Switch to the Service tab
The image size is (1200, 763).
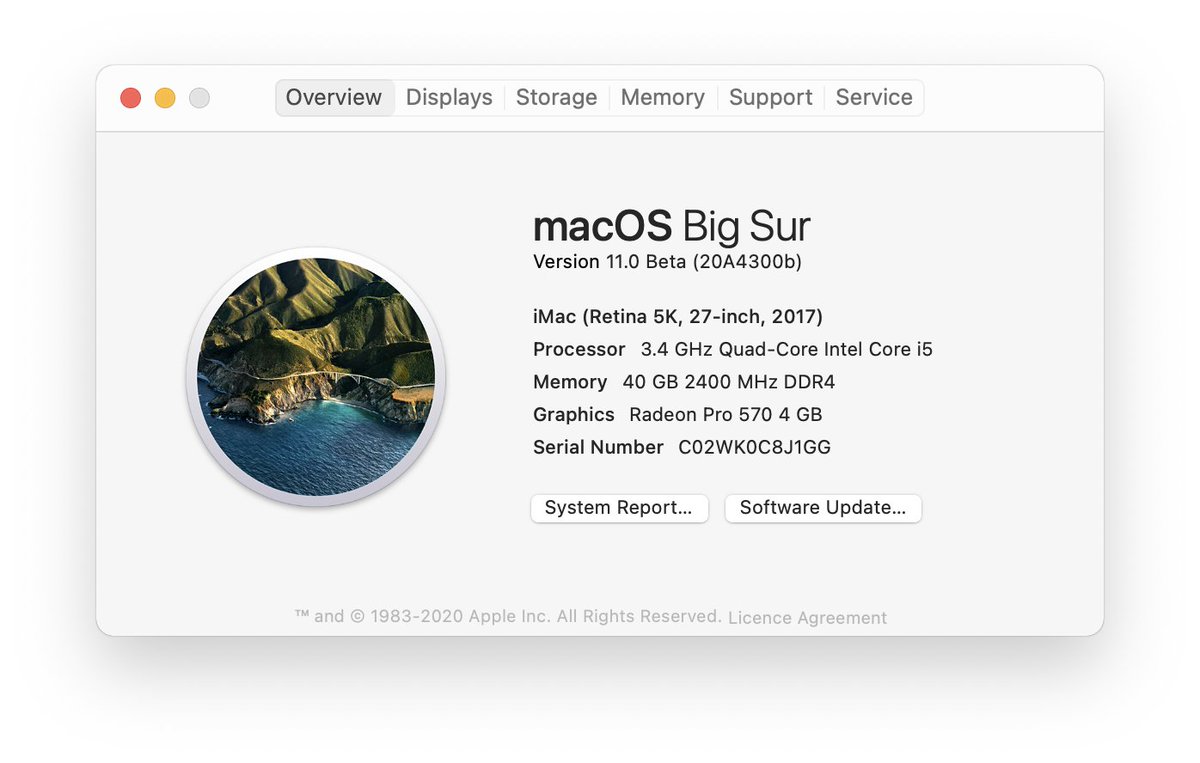(874, 98)
